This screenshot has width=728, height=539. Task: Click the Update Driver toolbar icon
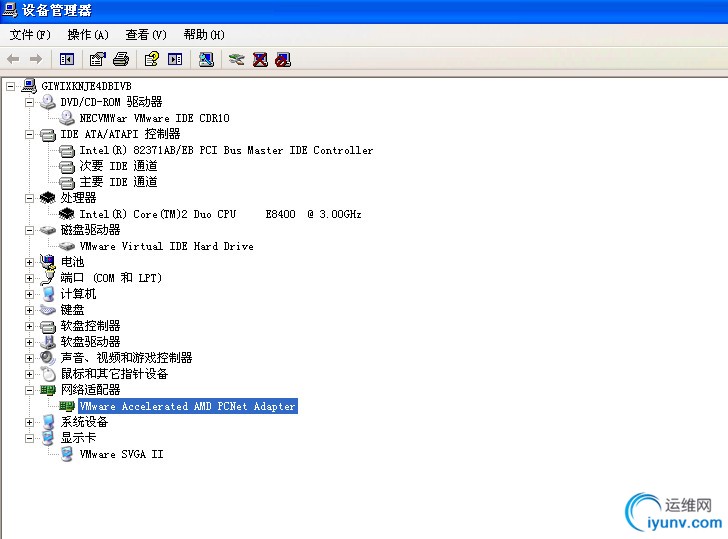coord(237,59)
